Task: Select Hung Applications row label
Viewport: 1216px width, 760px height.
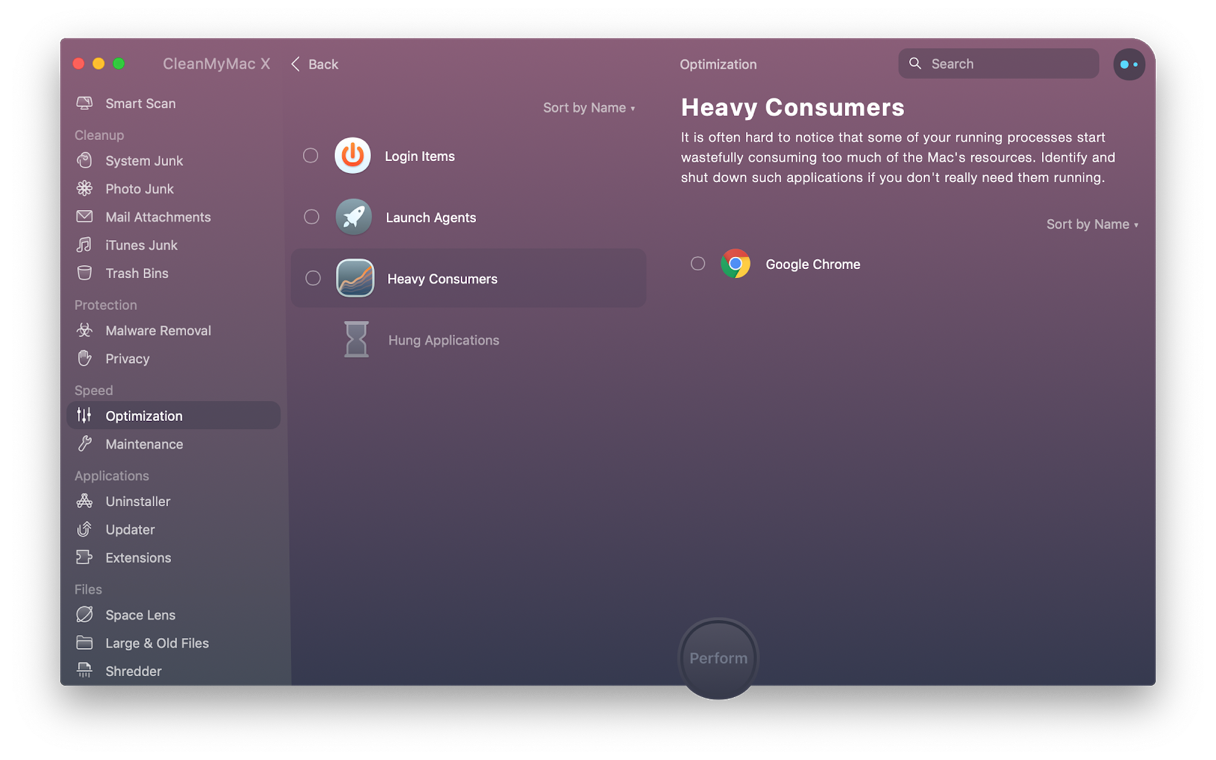Action: coord(444,340)
